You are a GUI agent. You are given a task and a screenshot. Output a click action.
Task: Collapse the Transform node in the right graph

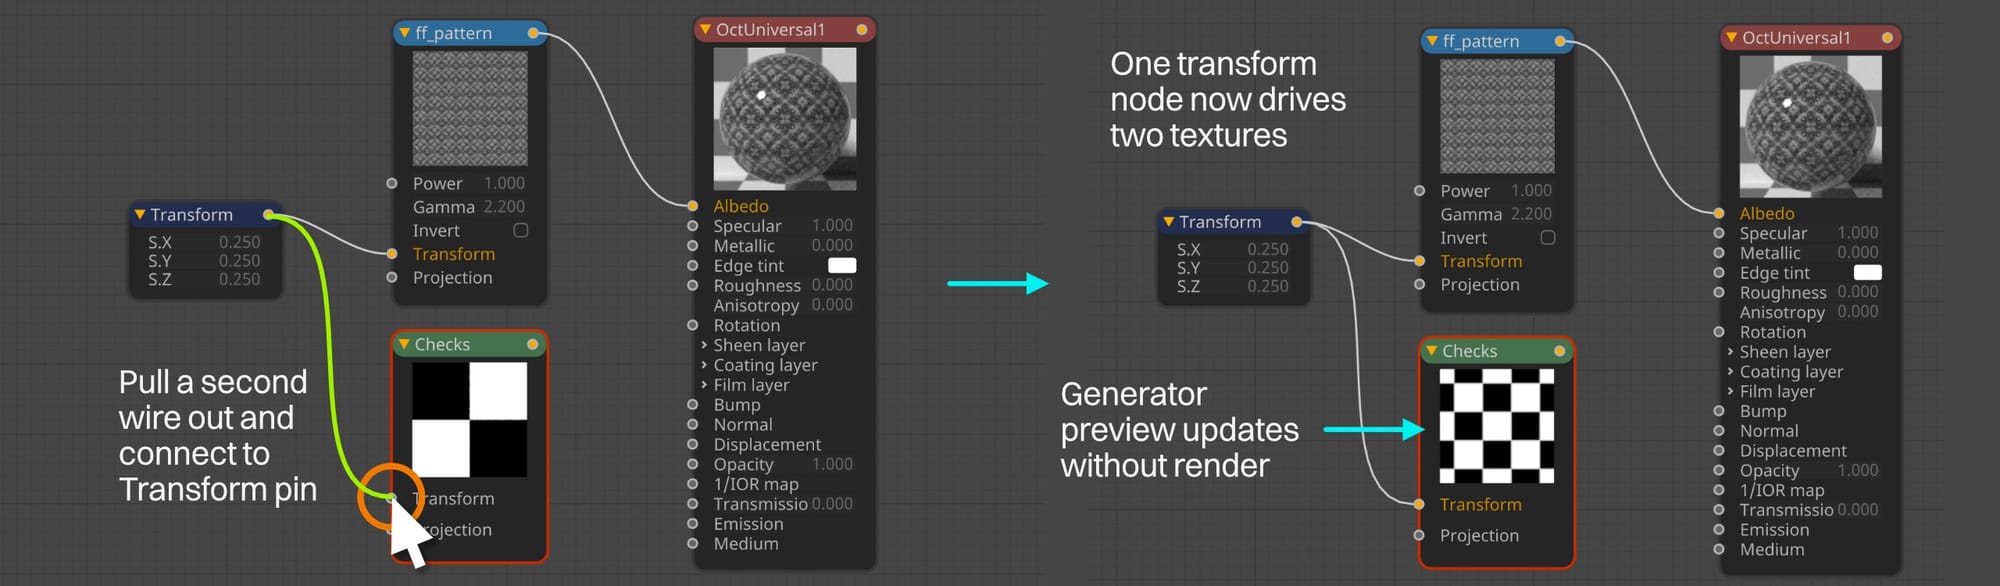(x=1168, y=222)
